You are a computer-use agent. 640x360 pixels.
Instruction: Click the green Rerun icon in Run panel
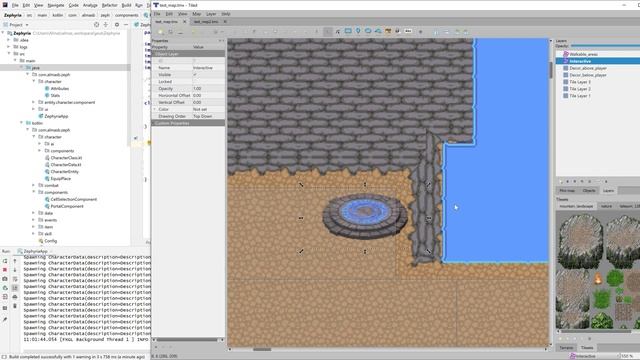pos(5,261)
